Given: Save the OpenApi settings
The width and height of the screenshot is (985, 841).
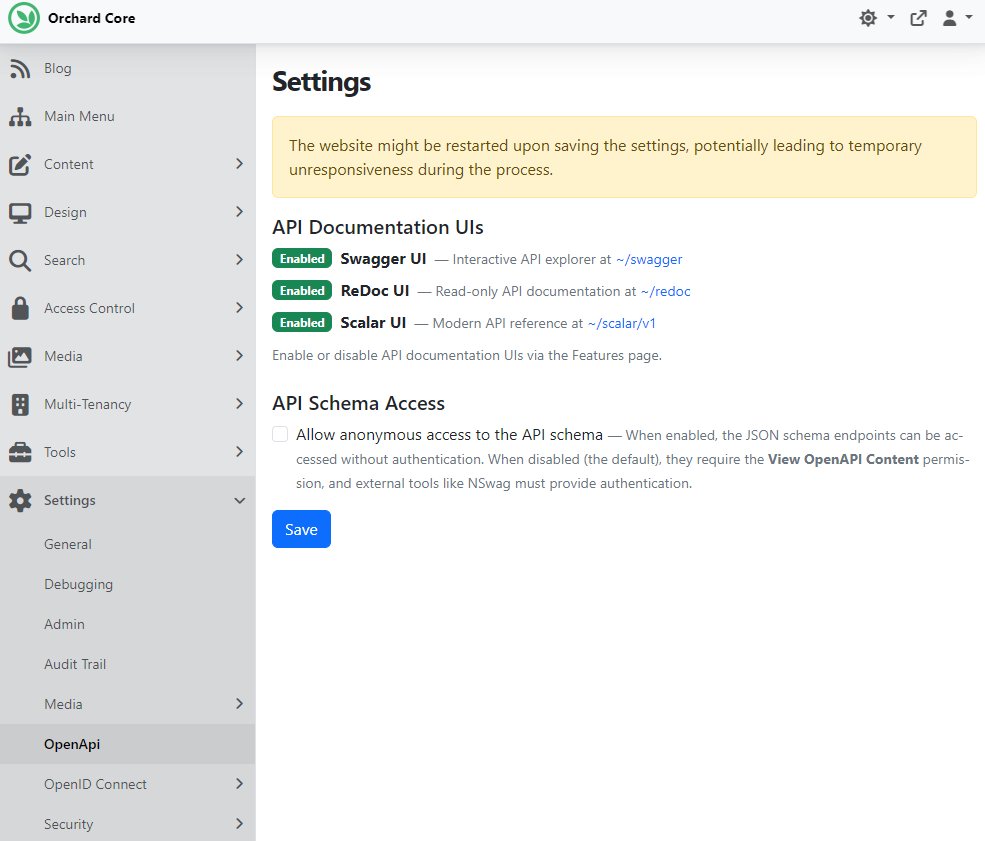Looking at the screenshot, I should [x=302, y=529].
